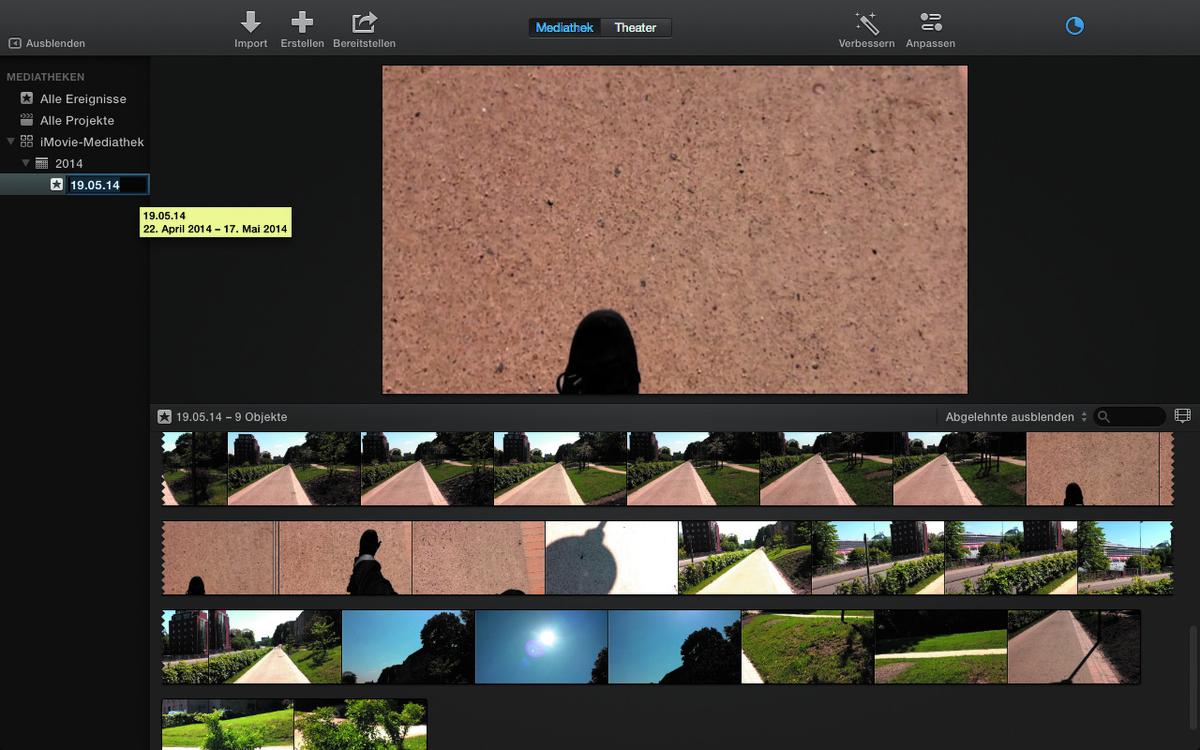
Task: Click the white shadow lamp clip thumbnail
Action: 611,558
